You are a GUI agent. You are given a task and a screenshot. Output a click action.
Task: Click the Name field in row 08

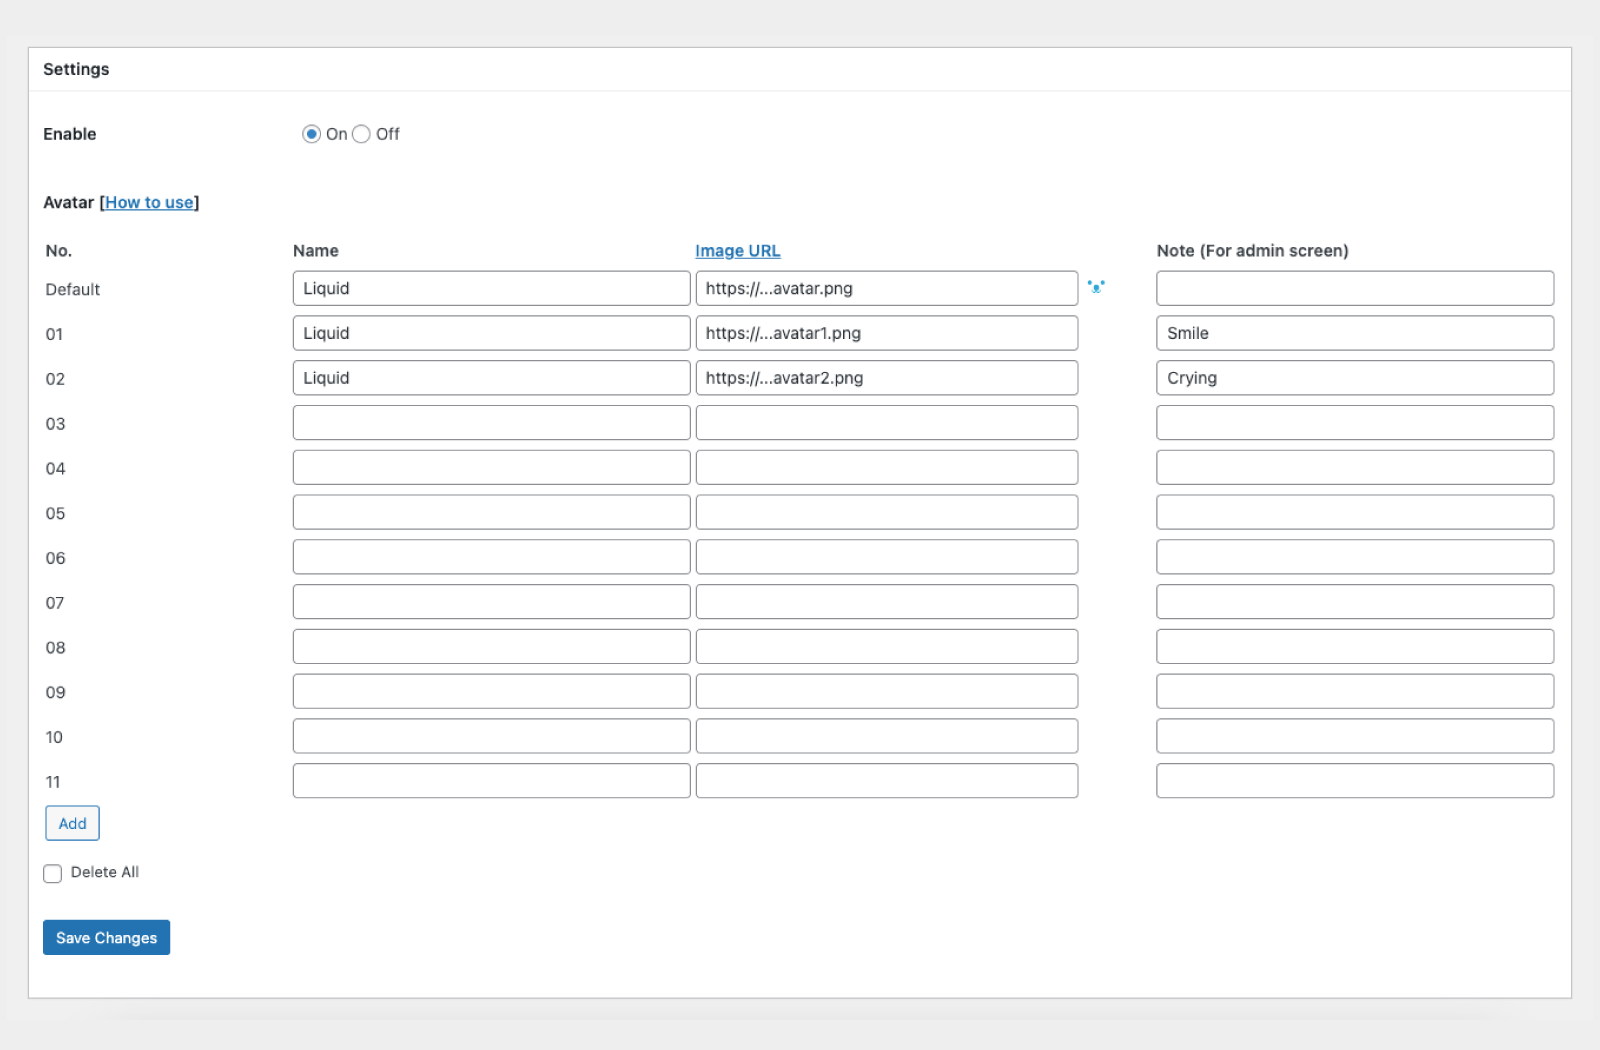click(491, 646)
